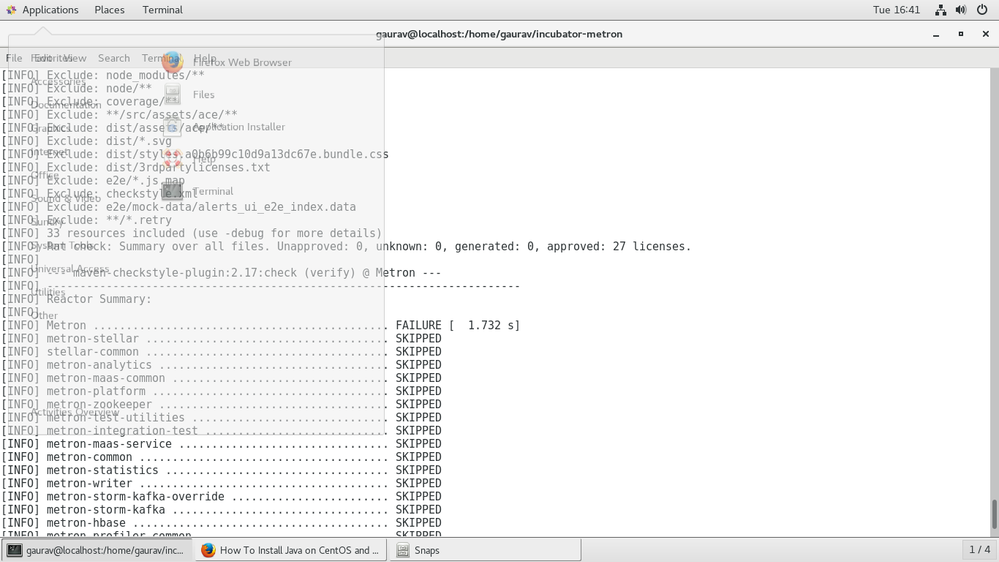This screenshot has height=562, width=999.
Task: Select the Sundry category
Action: click(x=47, y=222)
